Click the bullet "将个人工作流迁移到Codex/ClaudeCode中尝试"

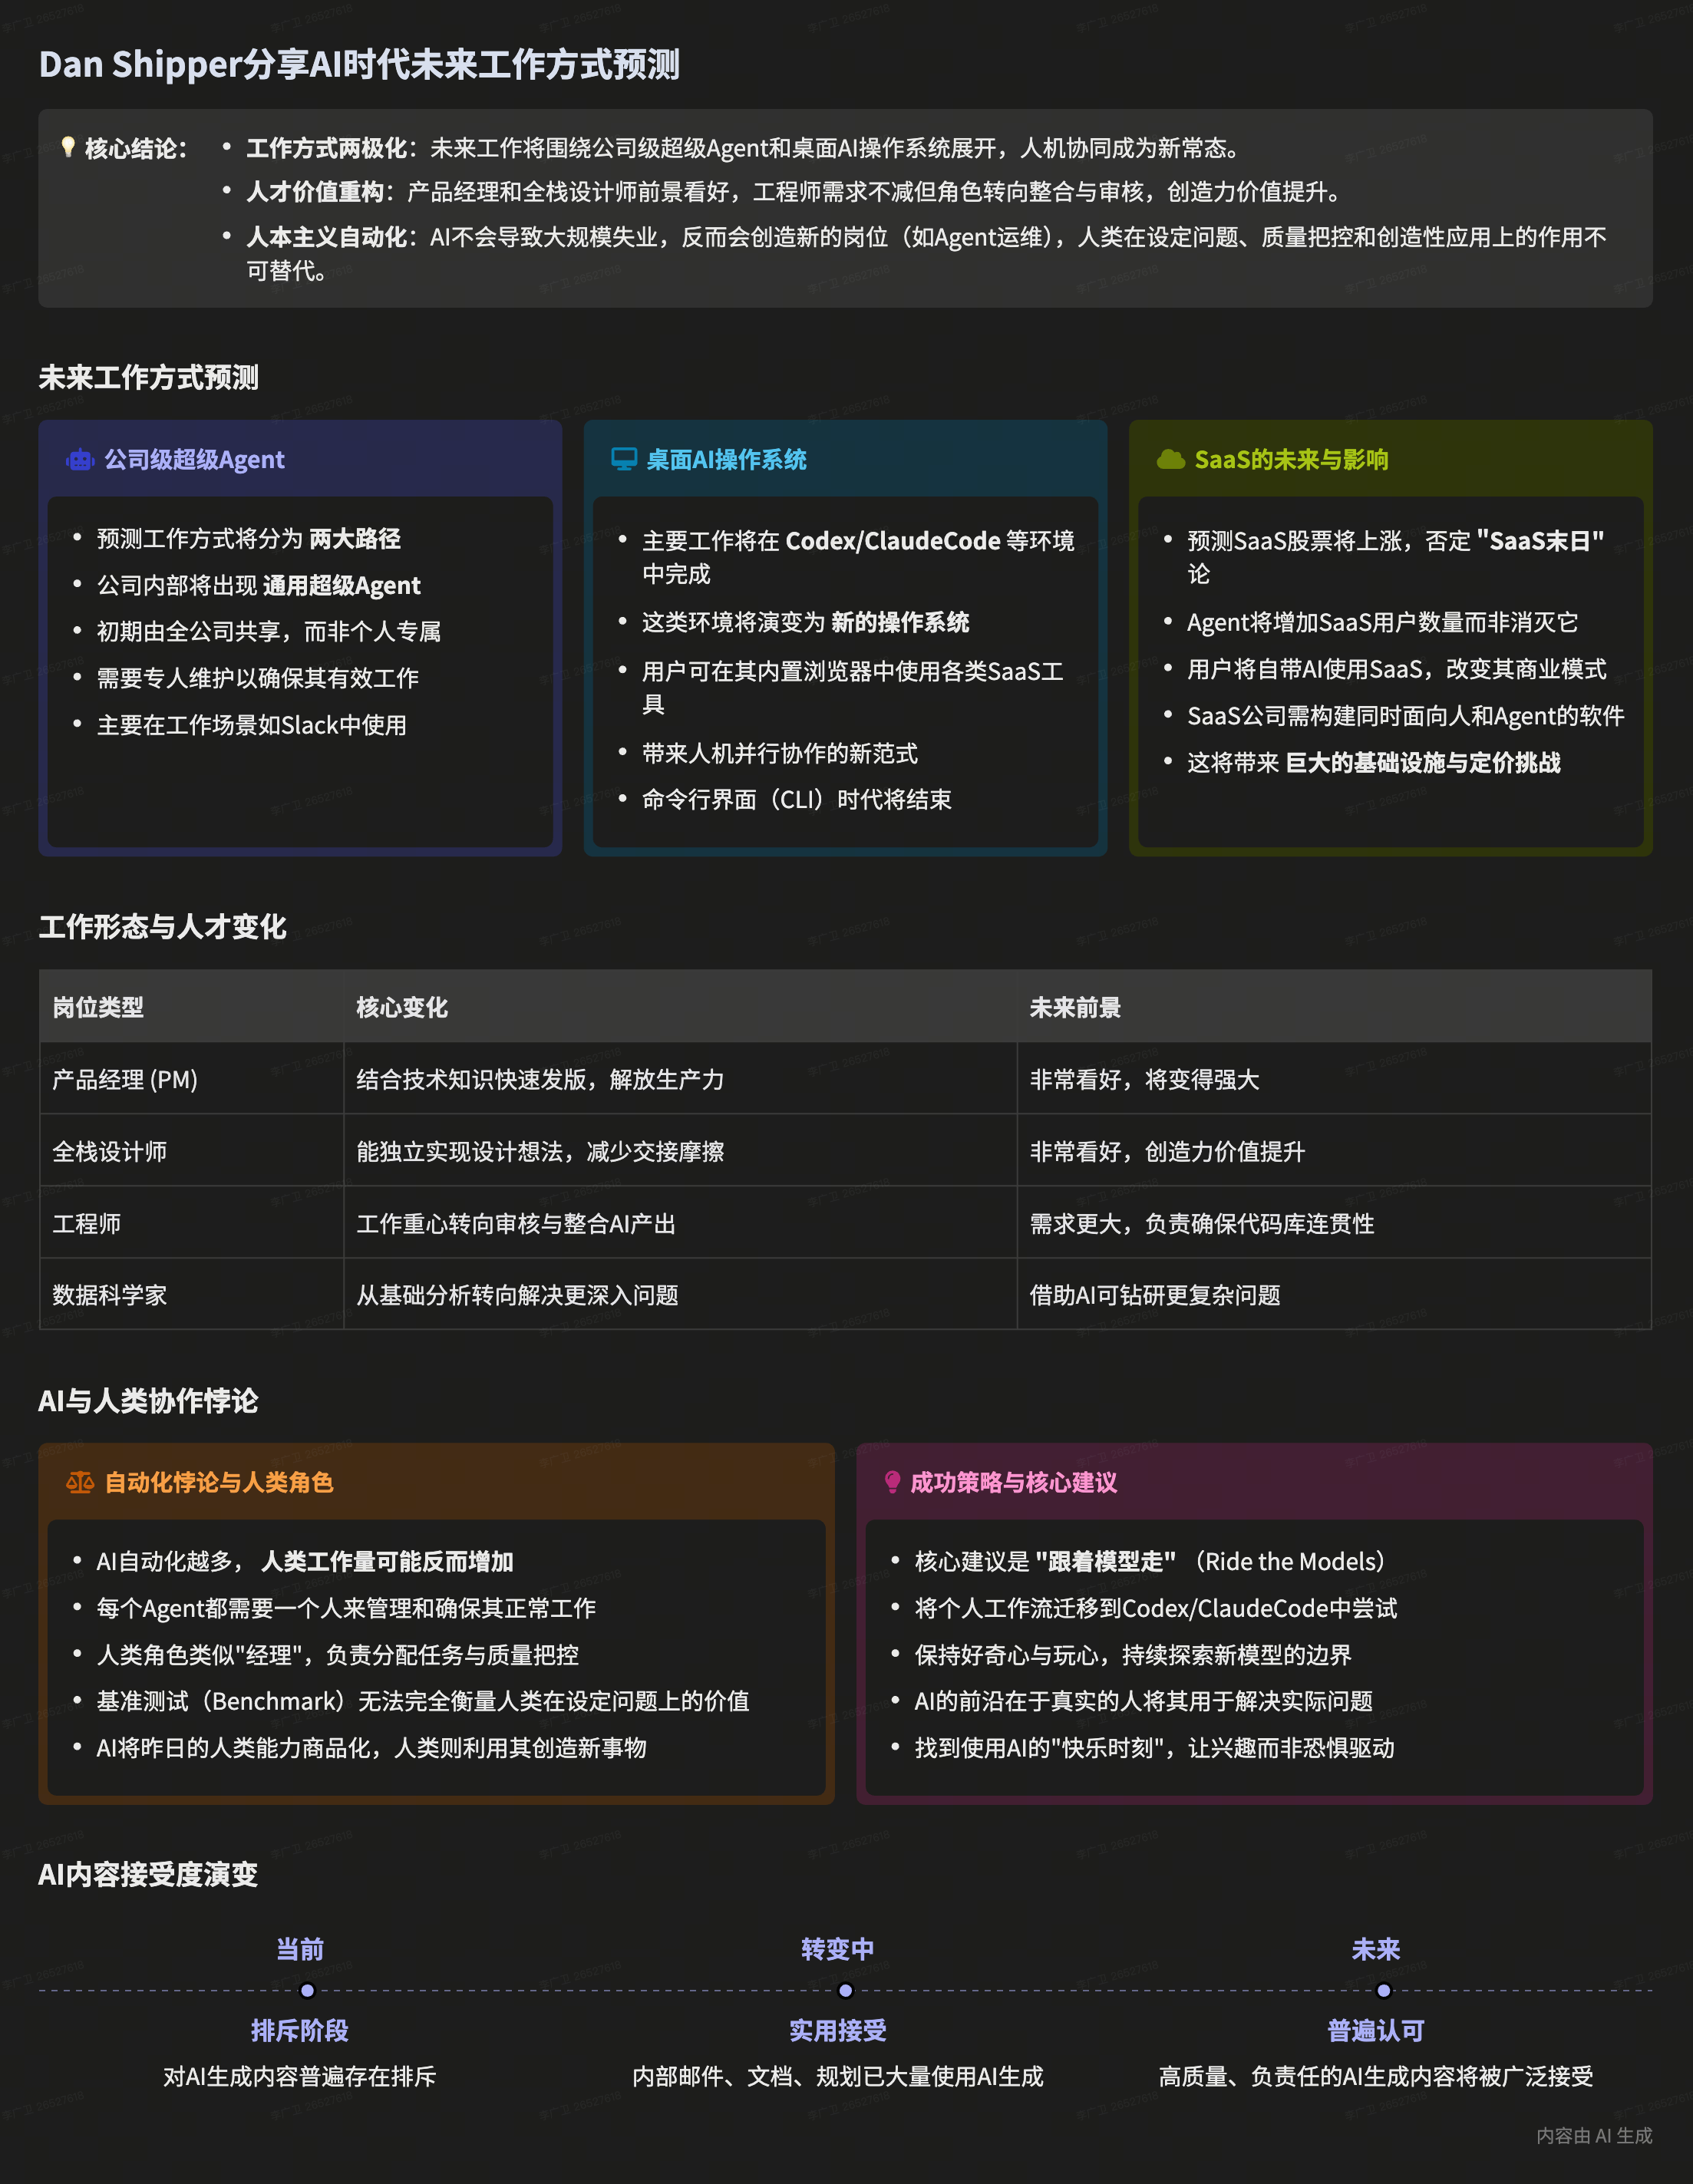[x=1156, y=1609]
